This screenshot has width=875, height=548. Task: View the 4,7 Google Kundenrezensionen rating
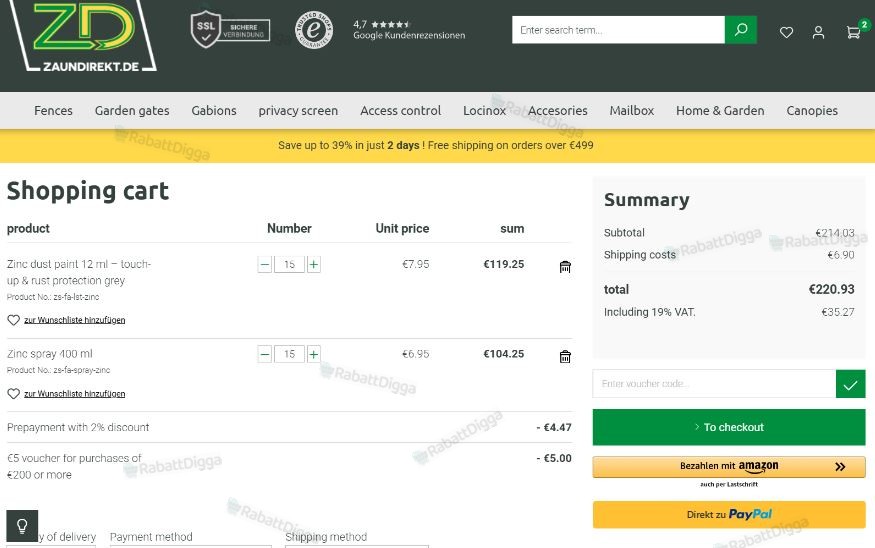408,30
